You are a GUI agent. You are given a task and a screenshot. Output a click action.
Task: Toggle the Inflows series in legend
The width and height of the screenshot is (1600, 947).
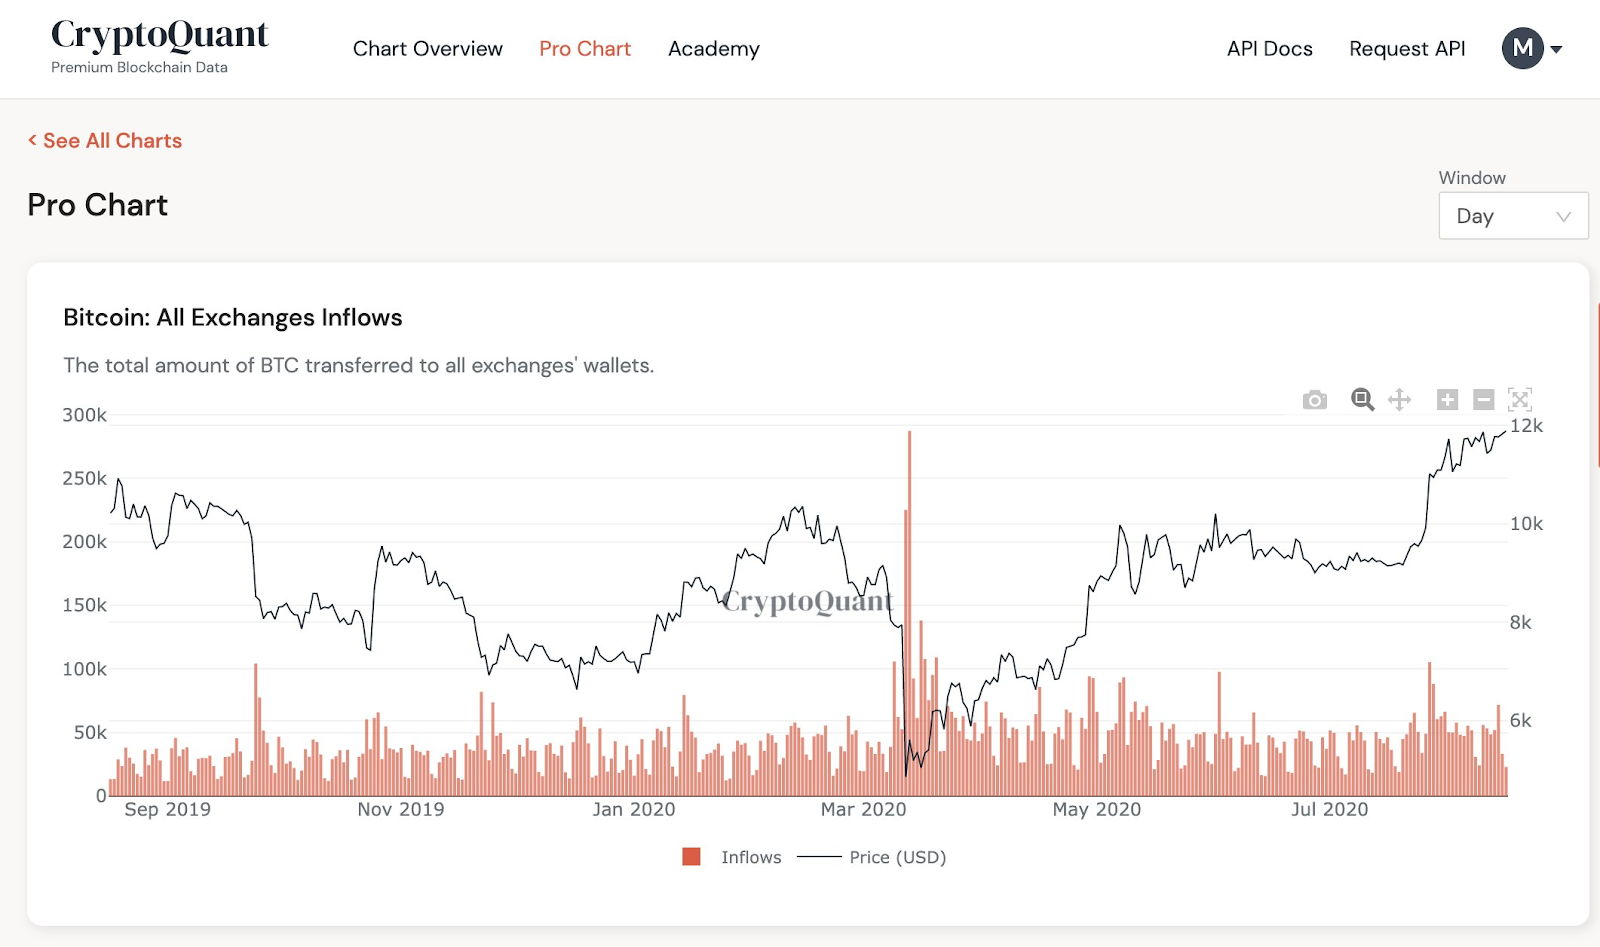pyautogui.click(x=750, y=857)
